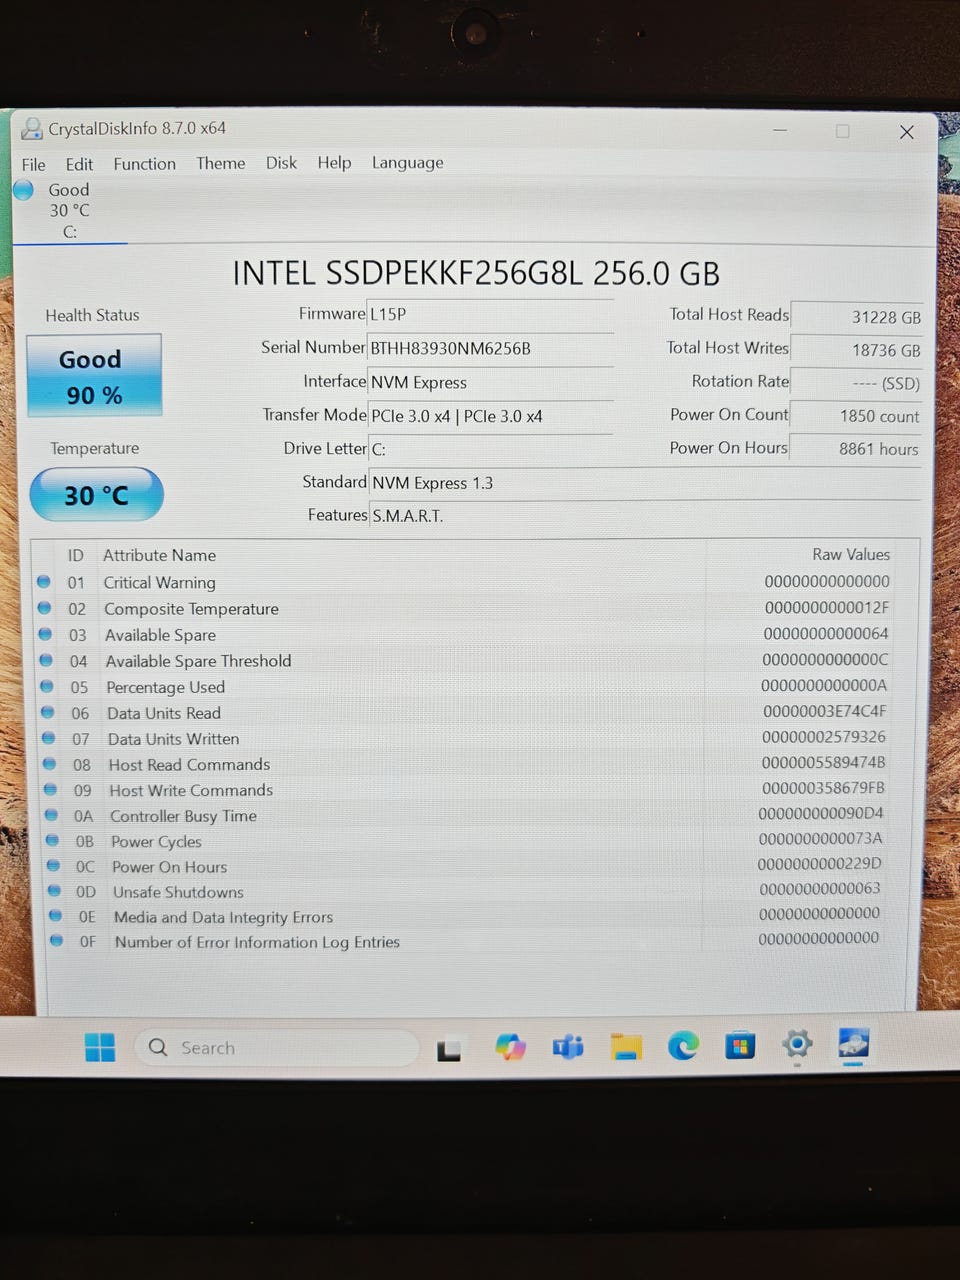Click the Interface field NVM Express

[490, 382]
